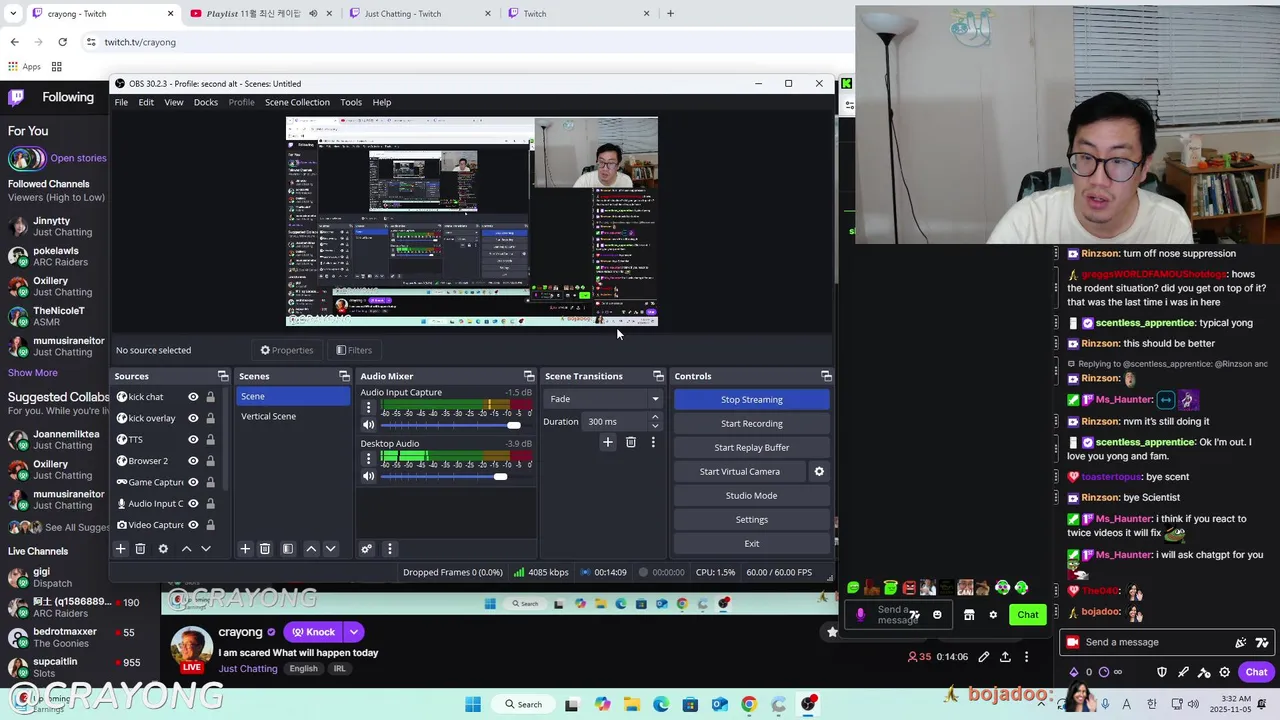Open the View menu in OBS
1280x720 pixels.
click(173, 102)
